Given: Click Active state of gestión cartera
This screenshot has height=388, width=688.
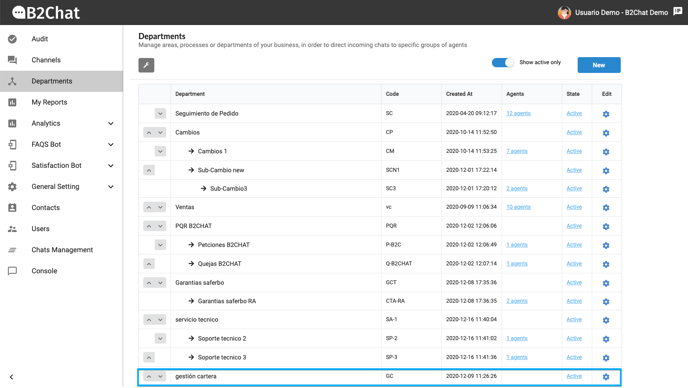Looking at the screenshot, I should click(574, 376).
